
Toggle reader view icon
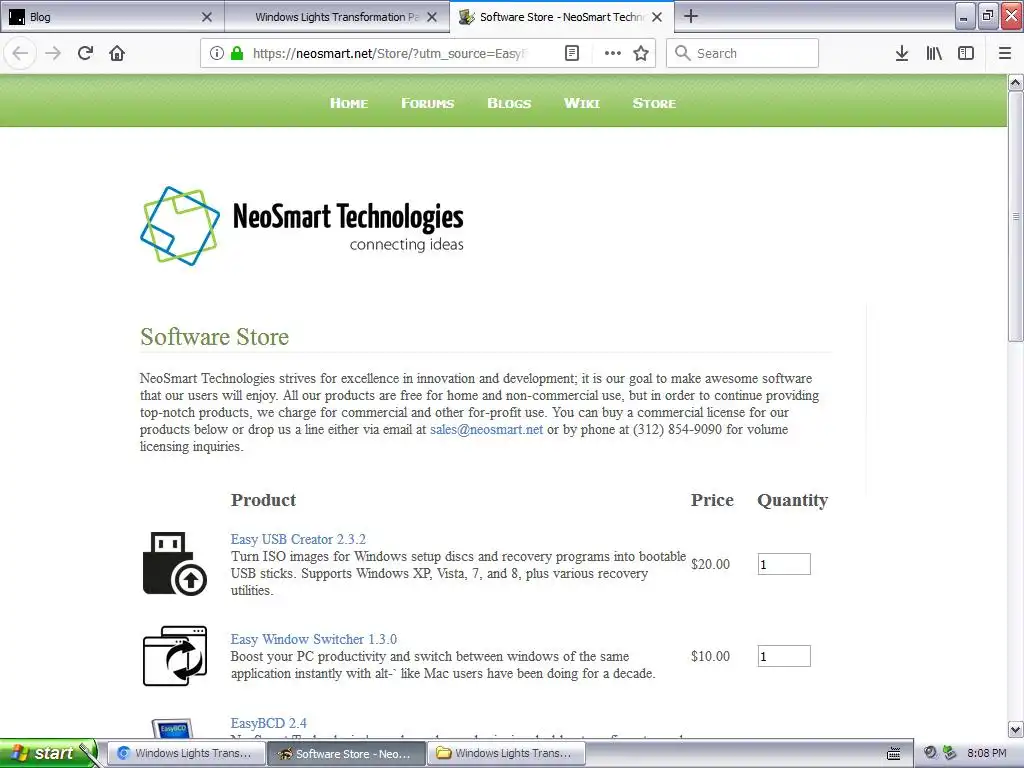click(x=571, y=53)
